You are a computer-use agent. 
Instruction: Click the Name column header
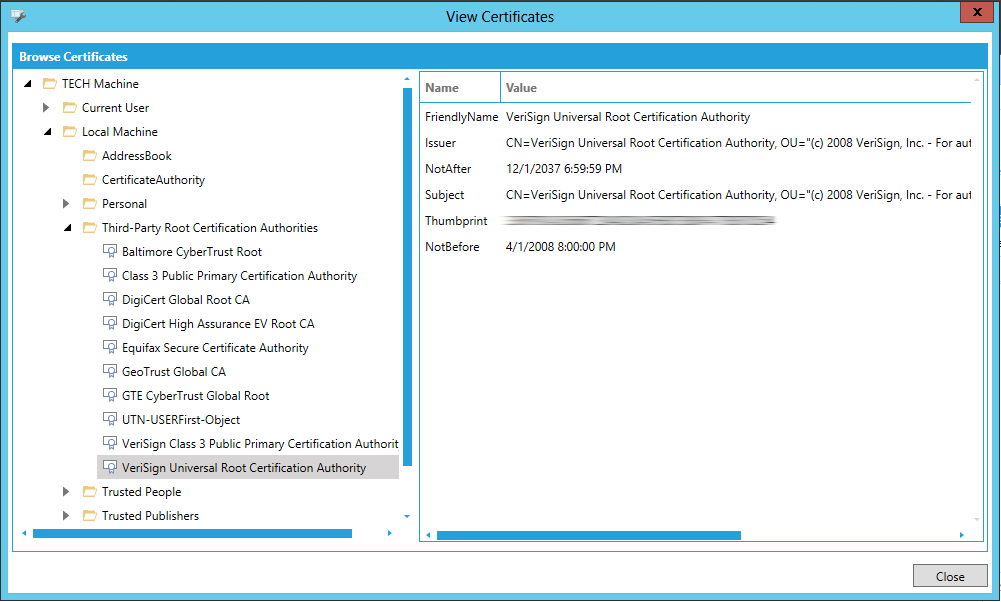(442, 88)
